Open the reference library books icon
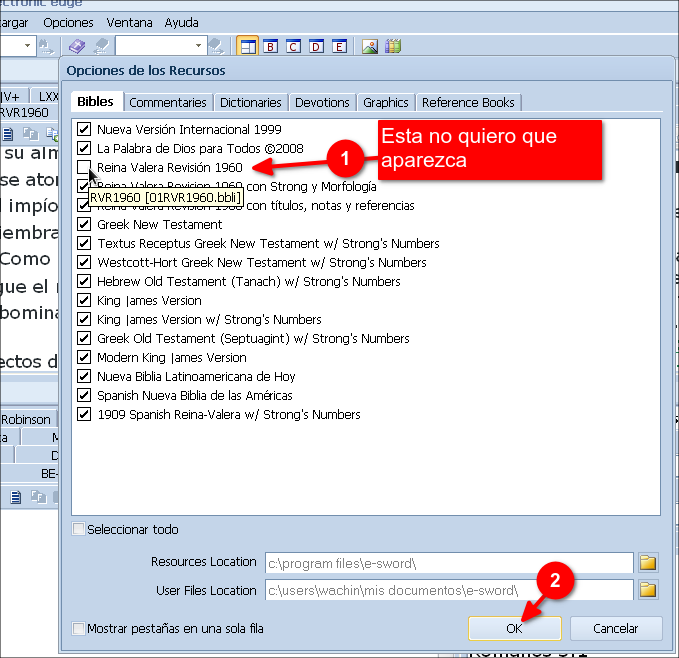Image resolution: width=679 pixels, height=658 pixels. [393, 46]
